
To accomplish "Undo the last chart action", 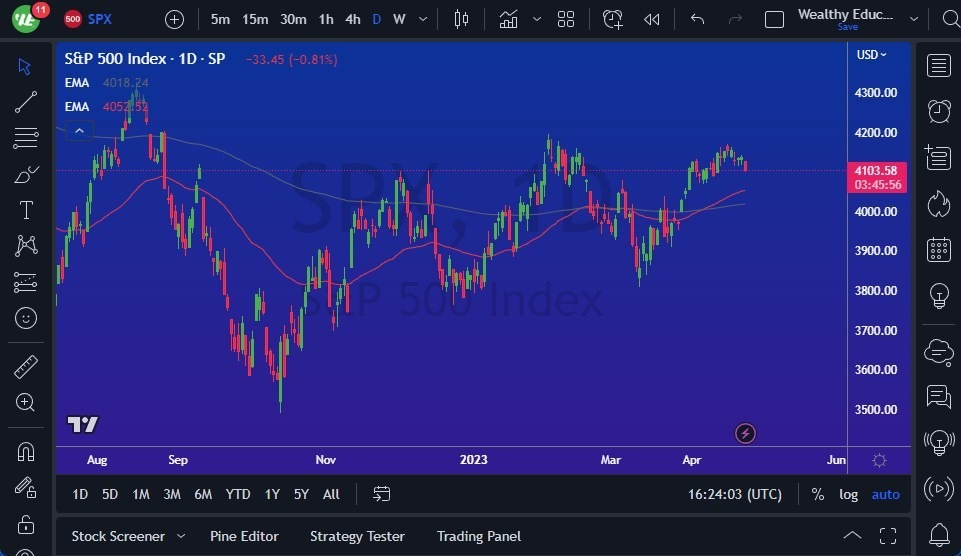I will click(697, 20).
